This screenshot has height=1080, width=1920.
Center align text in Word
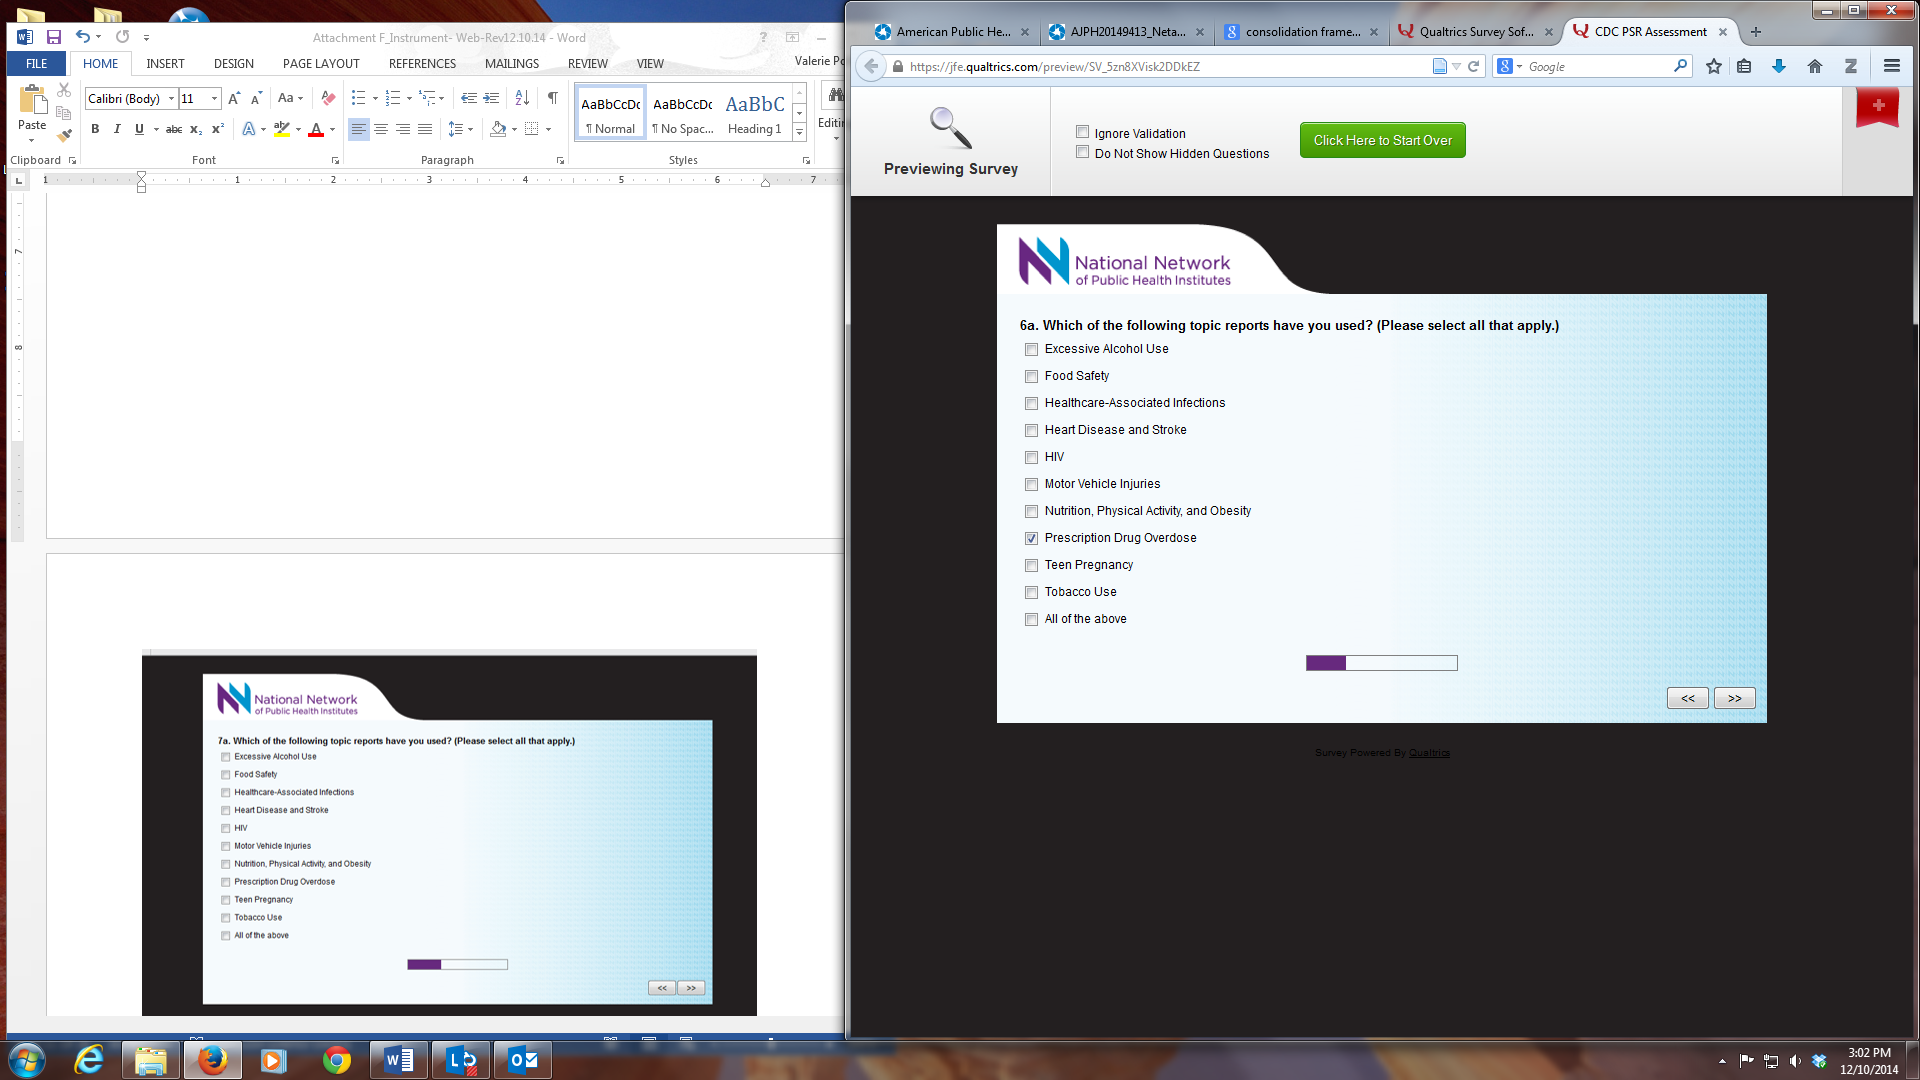pos(381,129)
